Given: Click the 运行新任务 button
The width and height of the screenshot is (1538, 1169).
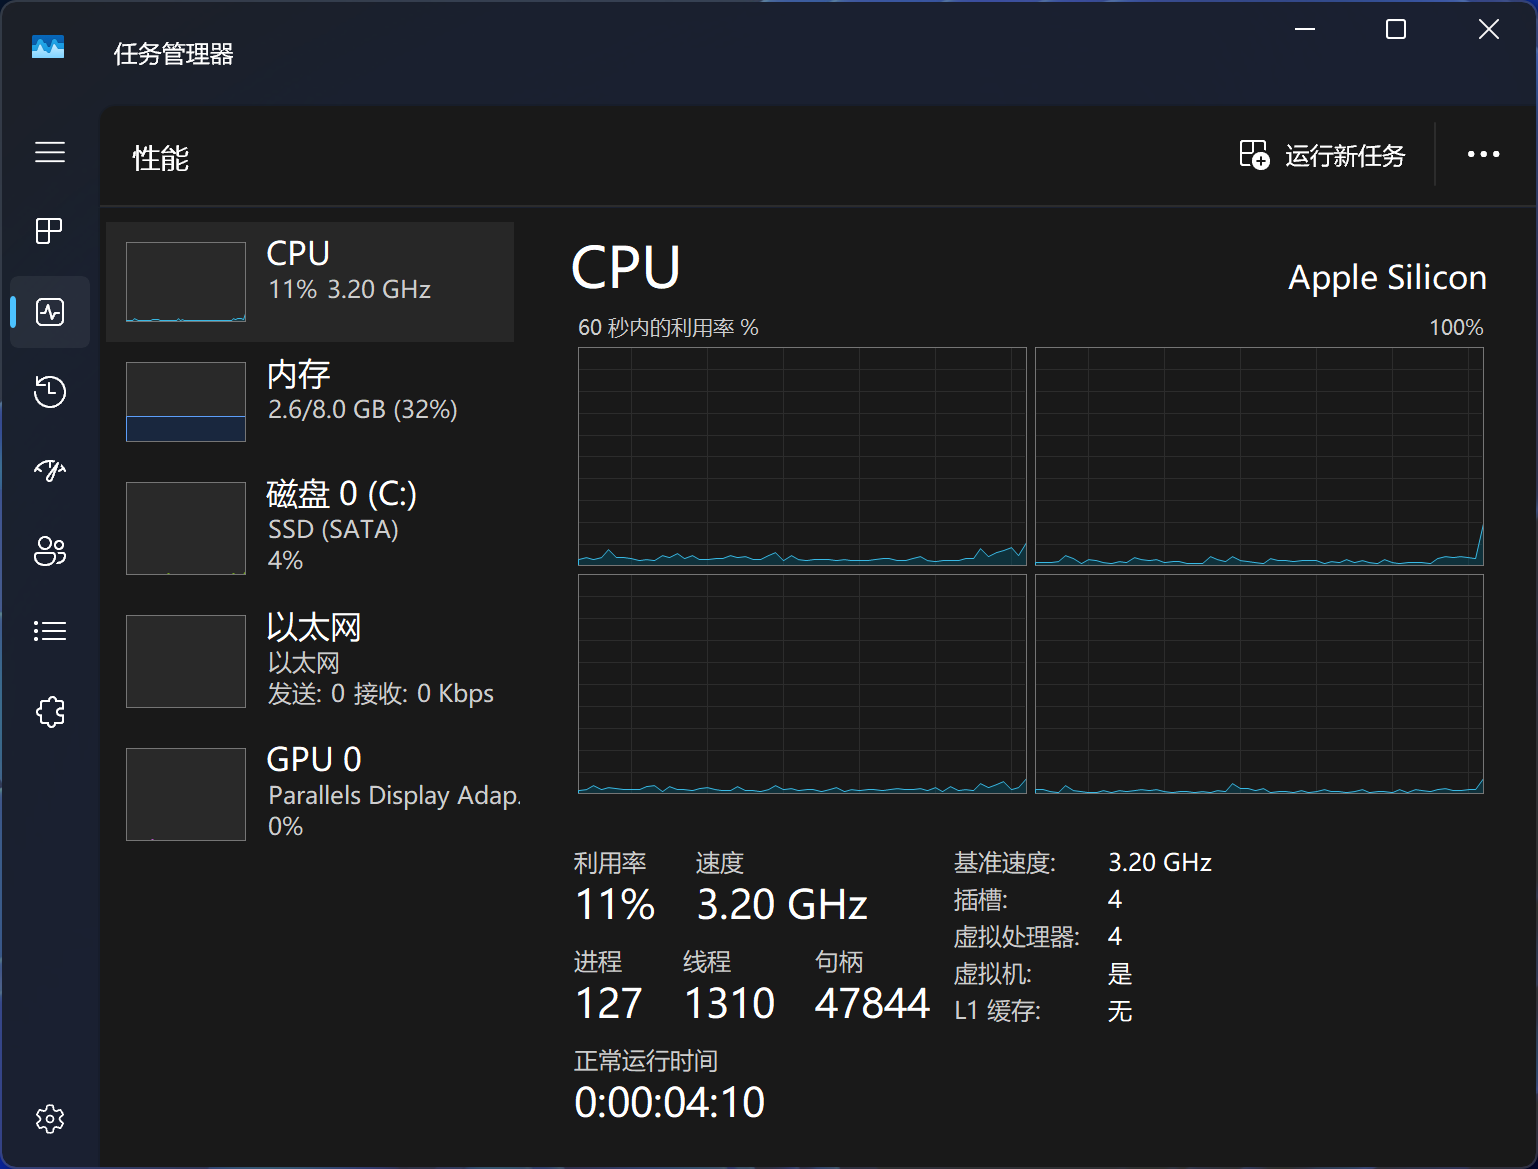Looking at the screenshot, I should click(x=1322, y=156).
